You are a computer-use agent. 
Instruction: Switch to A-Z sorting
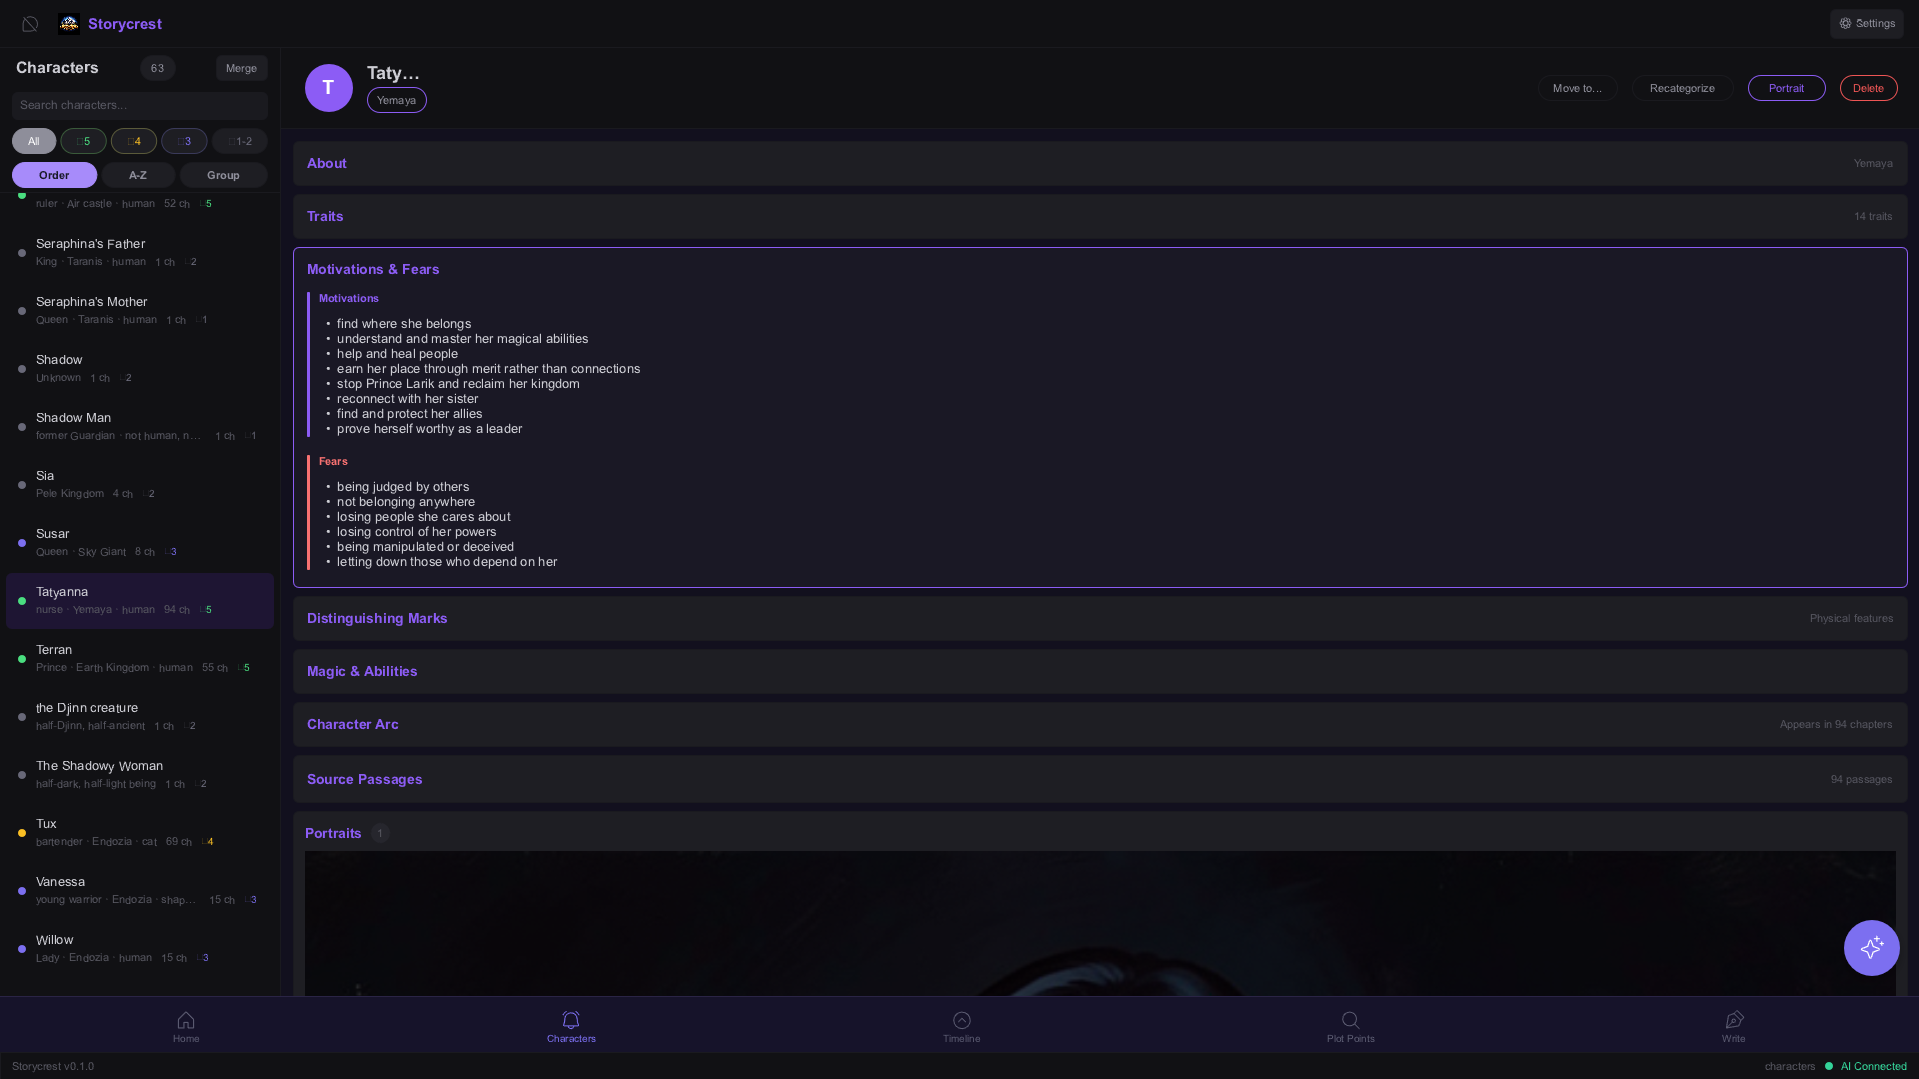138,175
